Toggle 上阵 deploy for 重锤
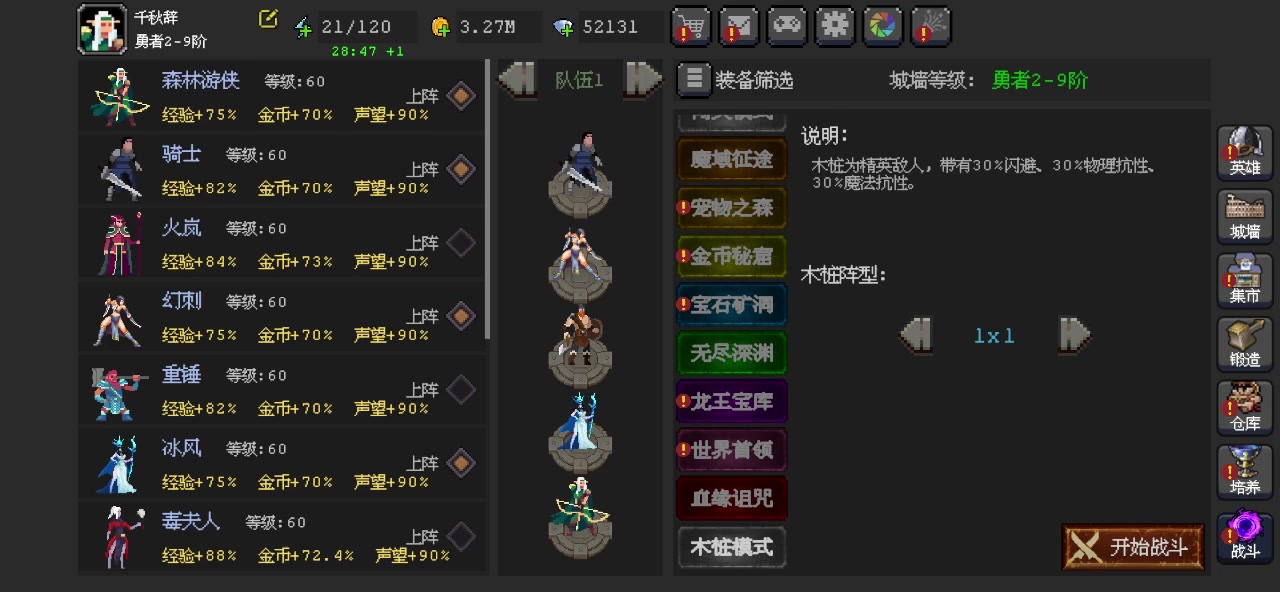The image size is (1280, 592). click(461, 390)
